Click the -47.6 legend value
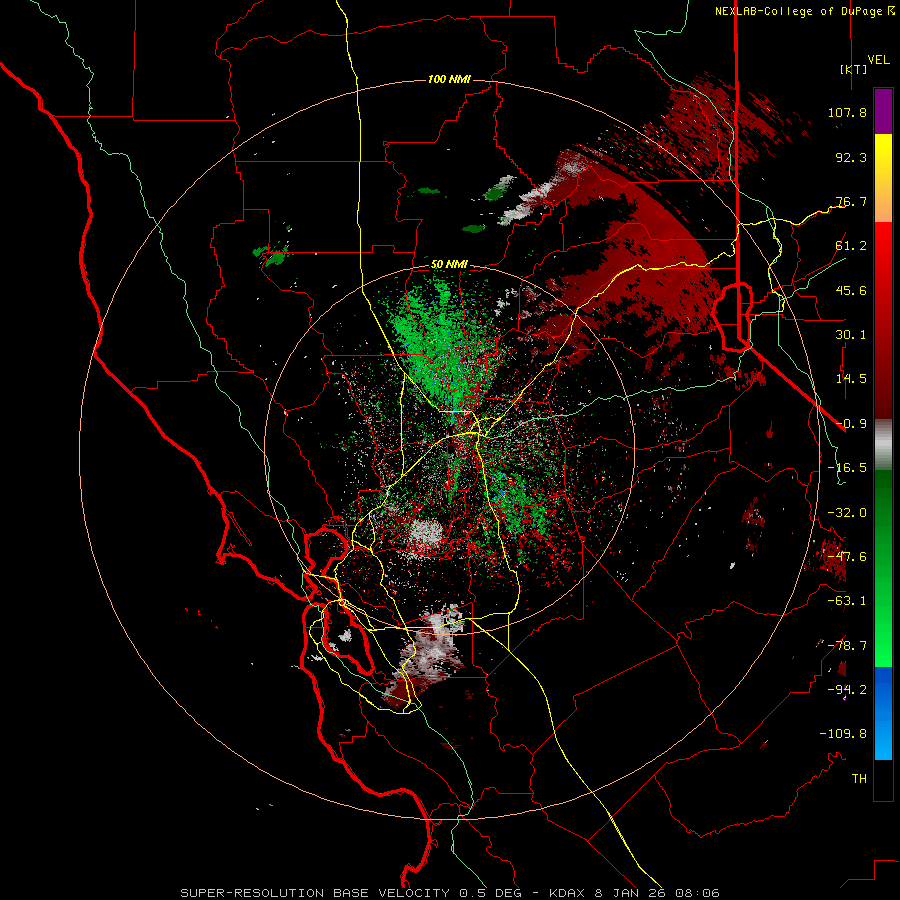This screenshot has width=900, height=900. 847,557
